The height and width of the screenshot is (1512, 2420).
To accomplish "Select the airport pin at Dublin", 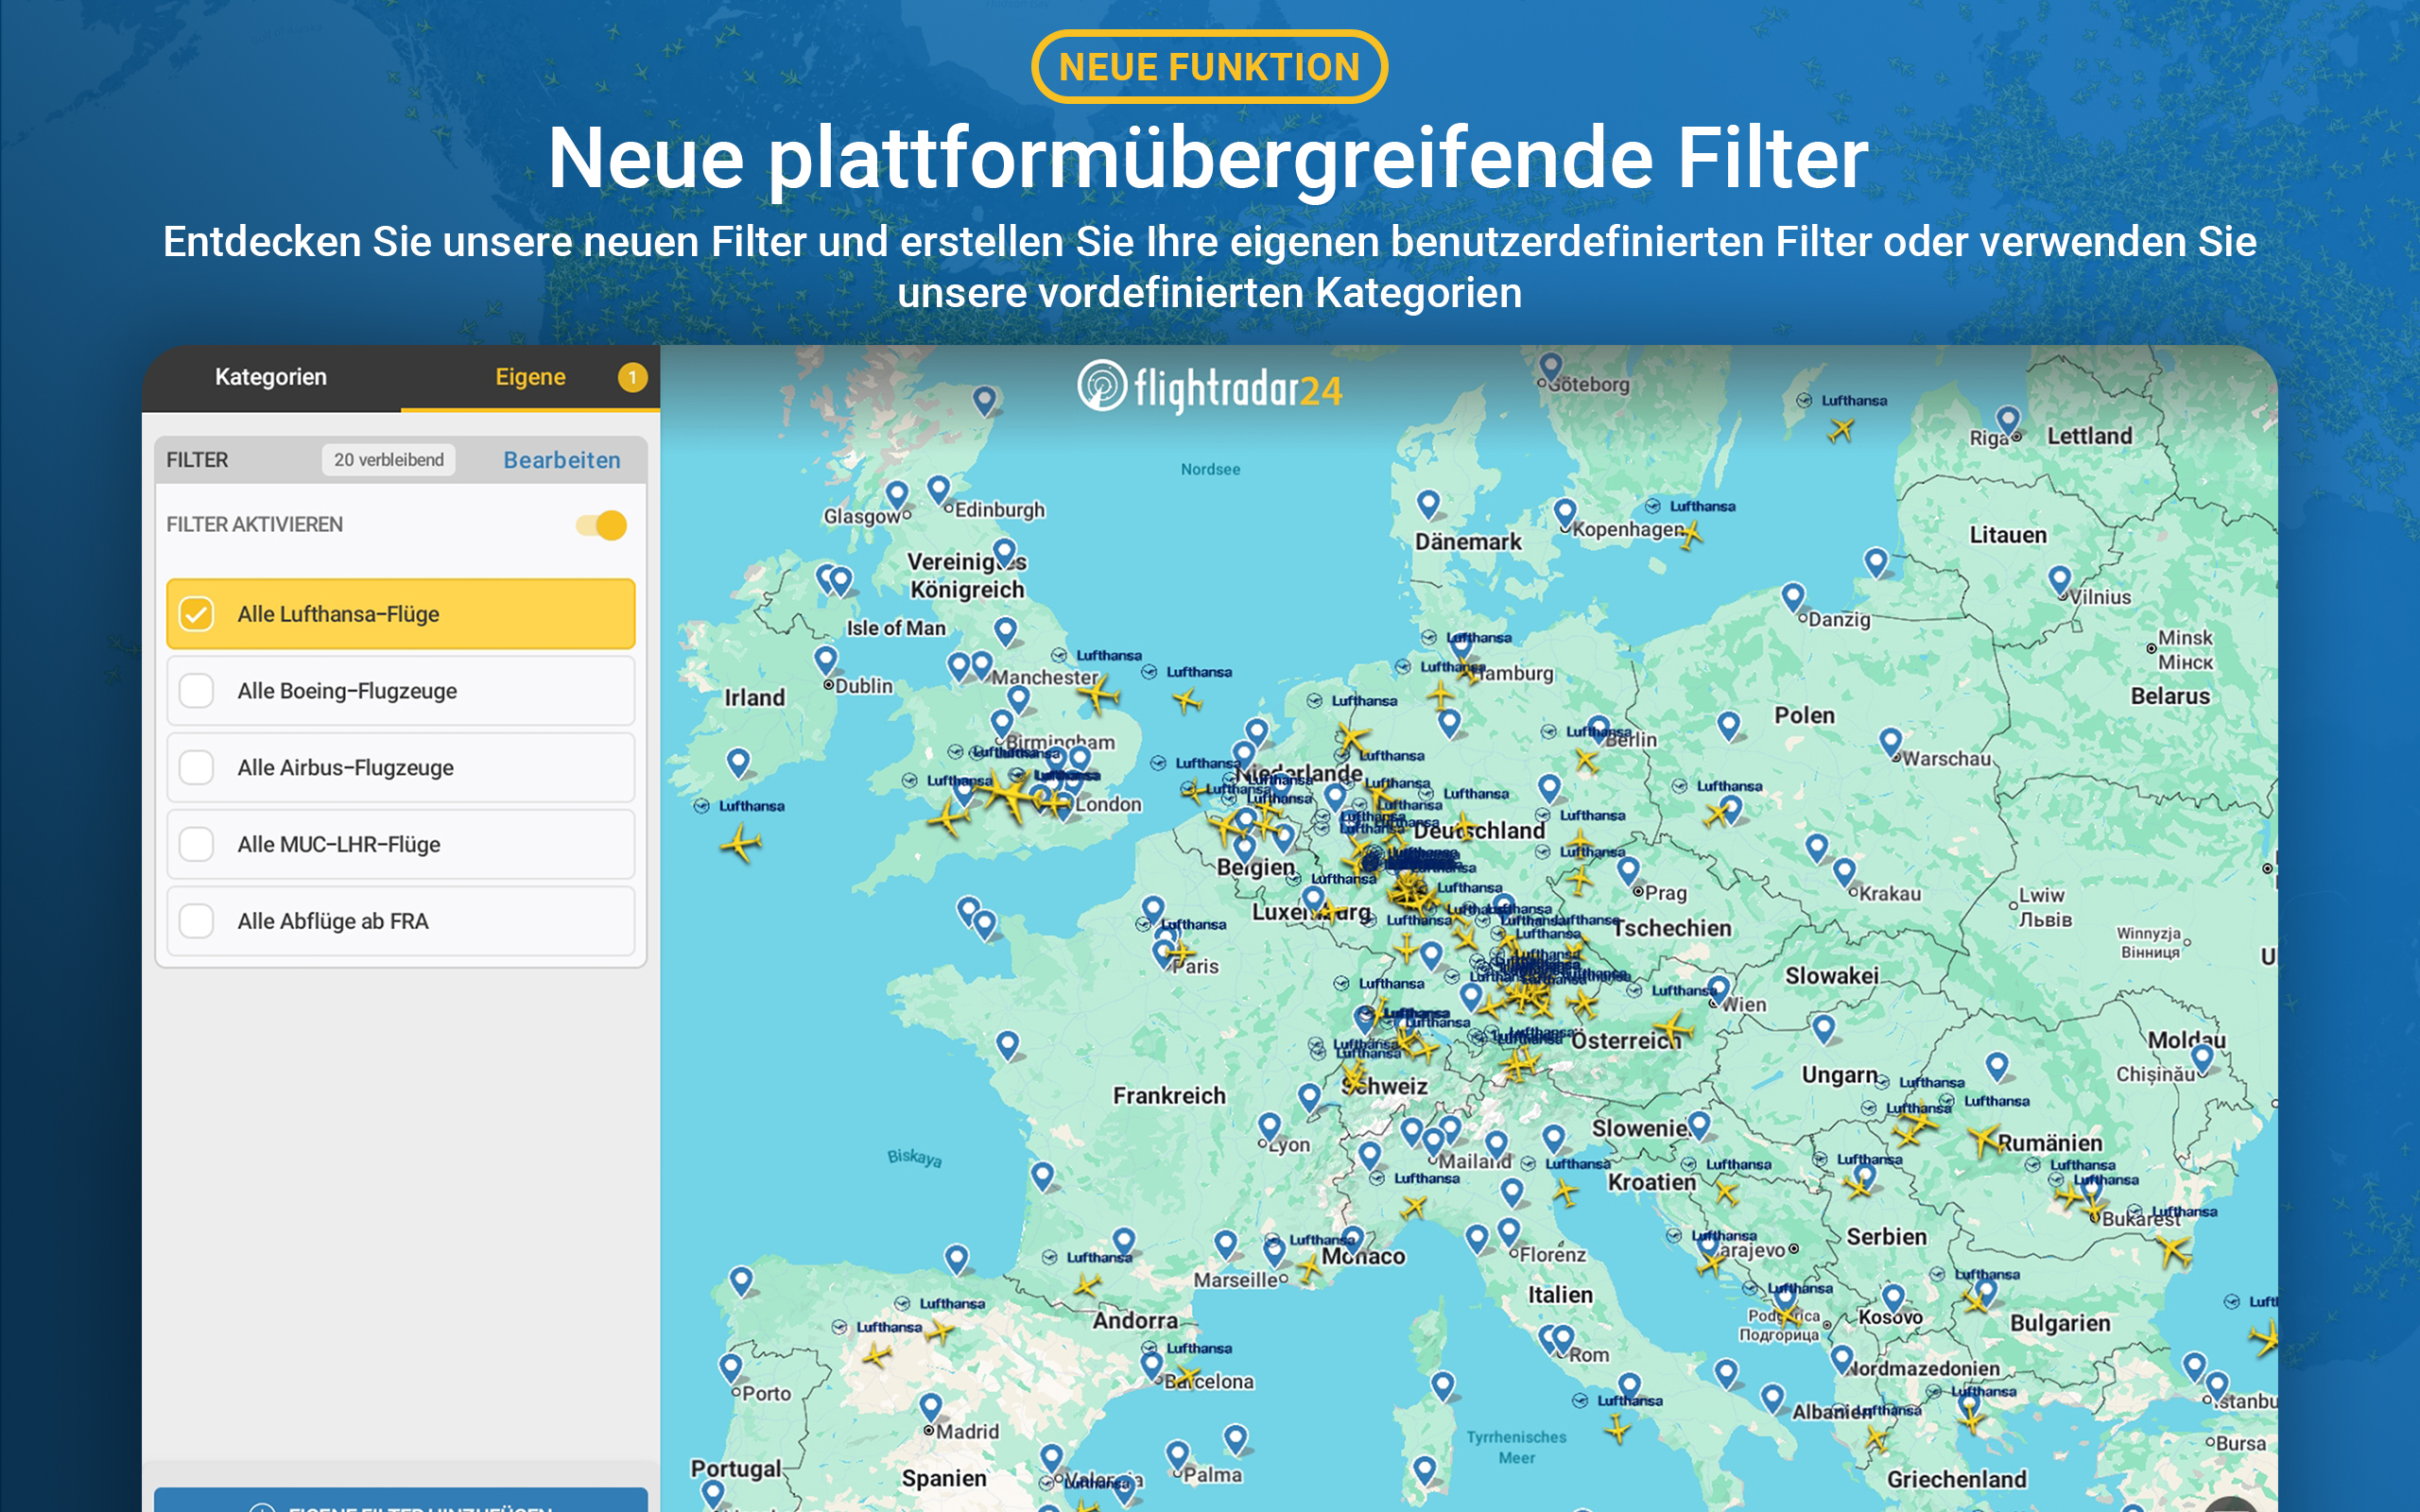I will [x=825, y=660].
